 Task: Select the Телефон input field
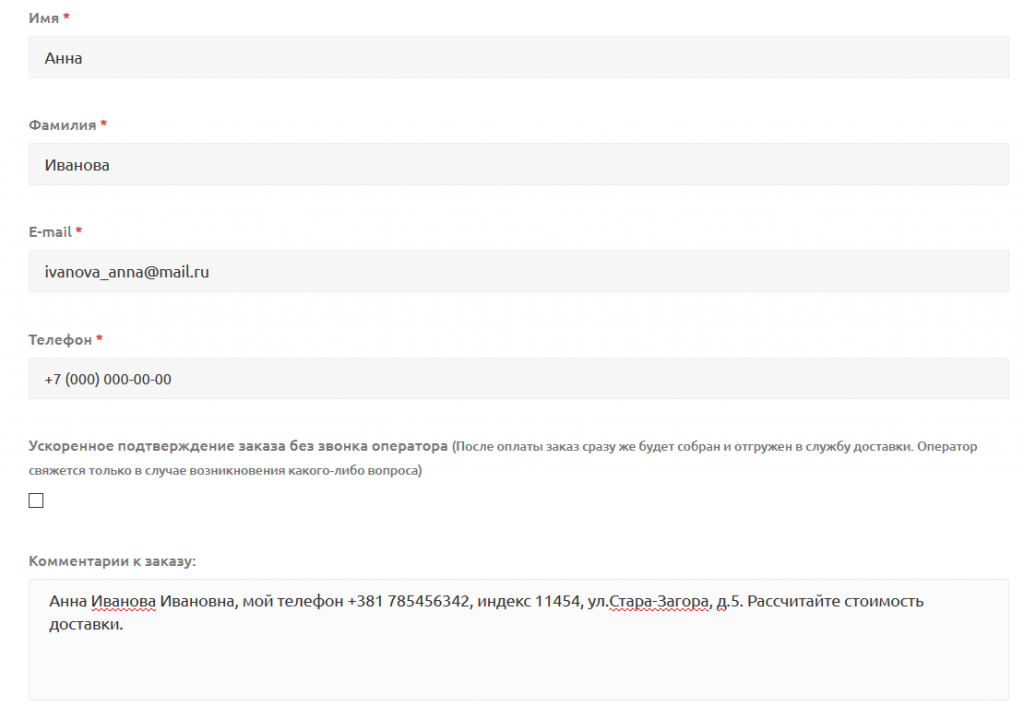pos(519,378)
